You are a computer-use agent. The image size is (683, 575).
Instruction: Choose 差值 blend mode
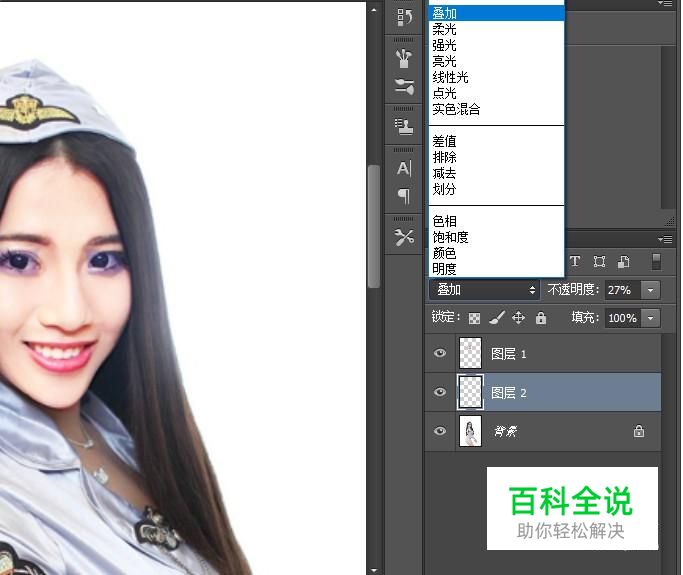(x=497, y=141)
